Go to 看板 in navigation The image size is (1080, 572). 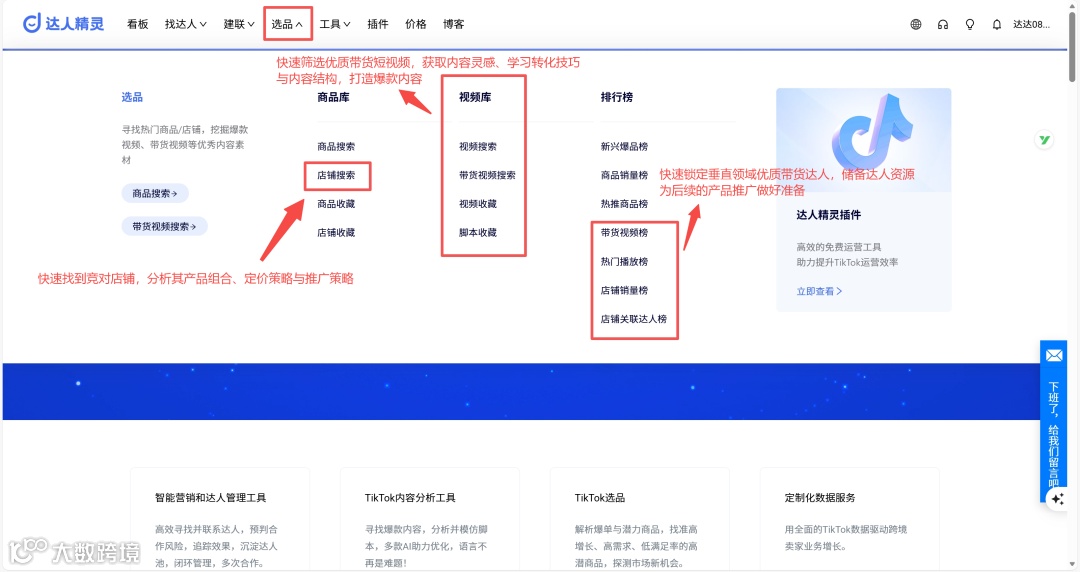coord(138,24)
